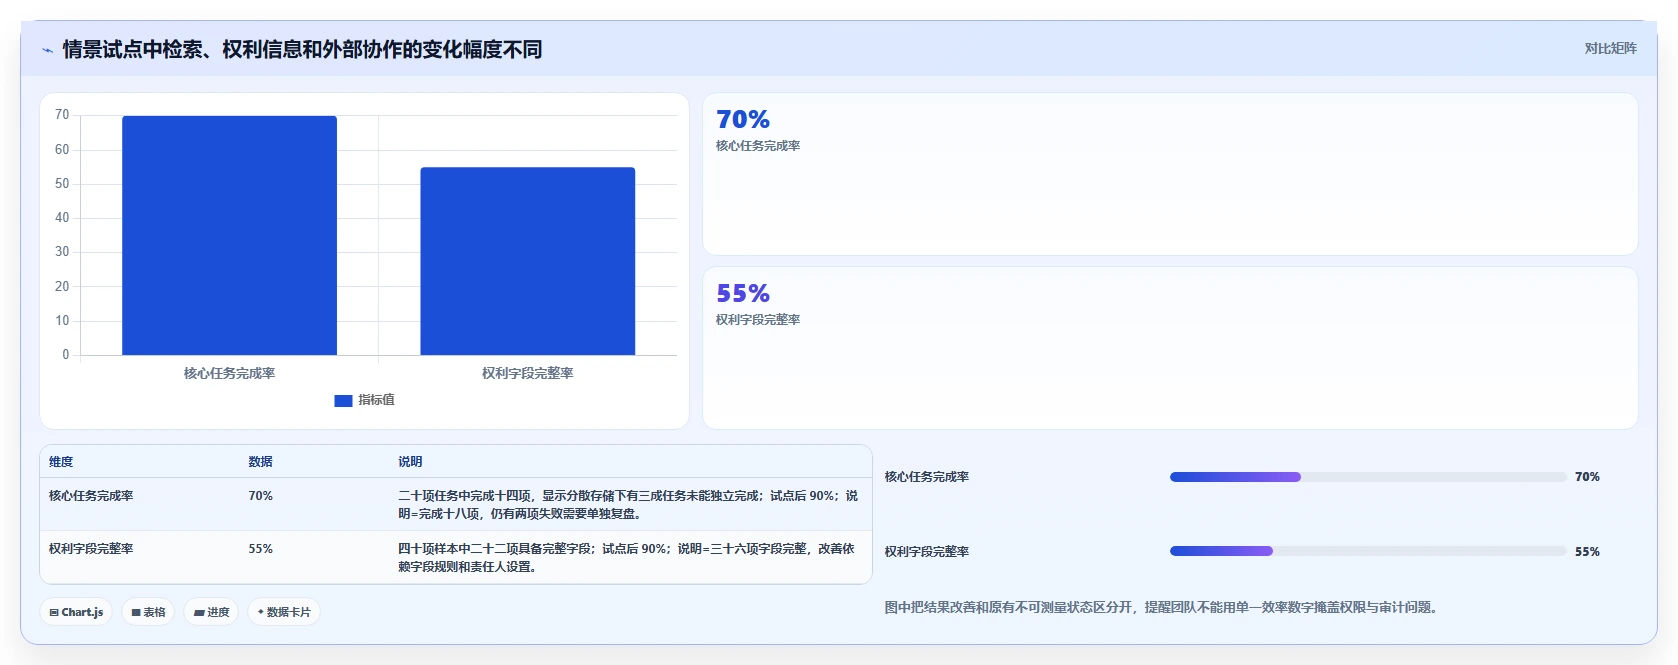Click the y-axis tick label 70
Image resolution: width=1678 pixels, height=665 pixels.
point(62,115)
